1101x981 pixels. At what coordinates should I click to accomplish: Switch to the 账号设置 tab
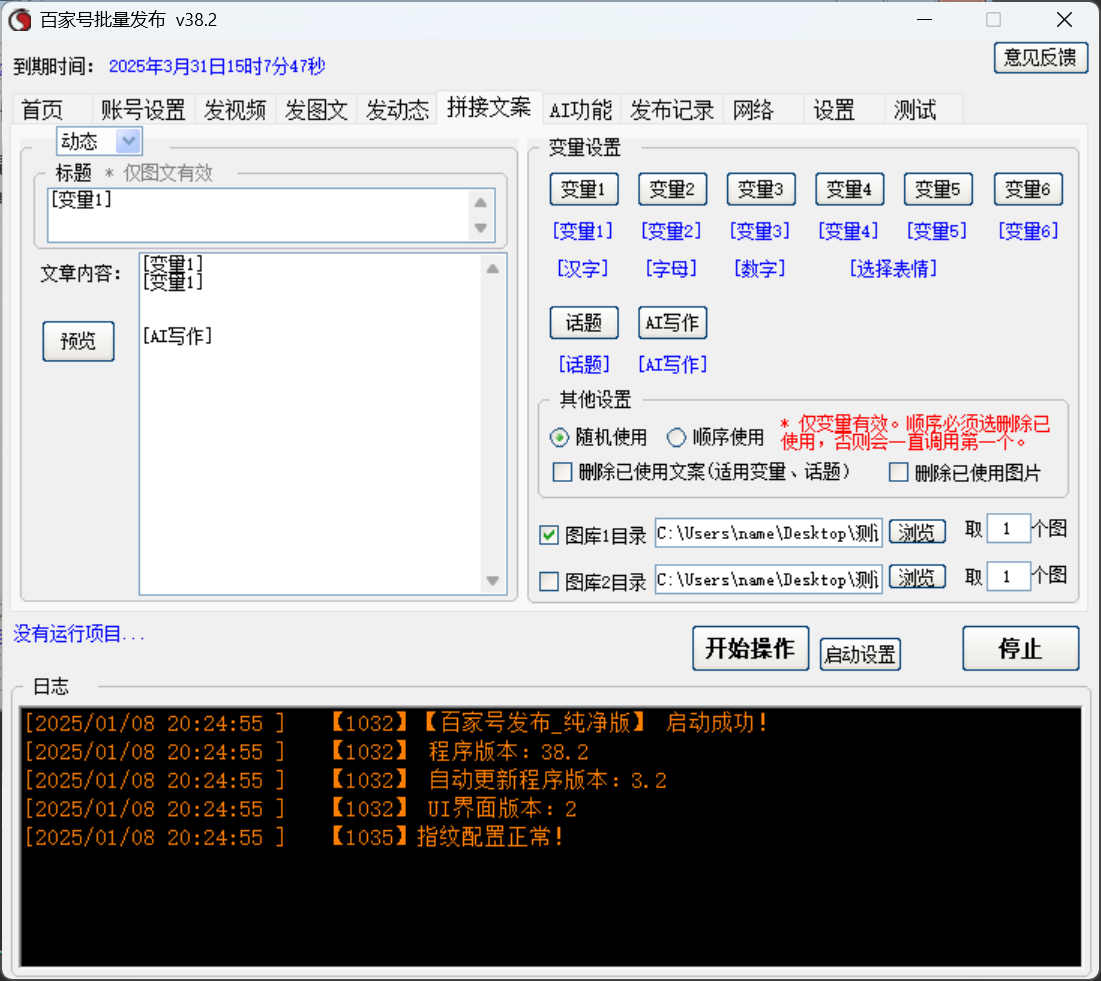click(143, 110)
